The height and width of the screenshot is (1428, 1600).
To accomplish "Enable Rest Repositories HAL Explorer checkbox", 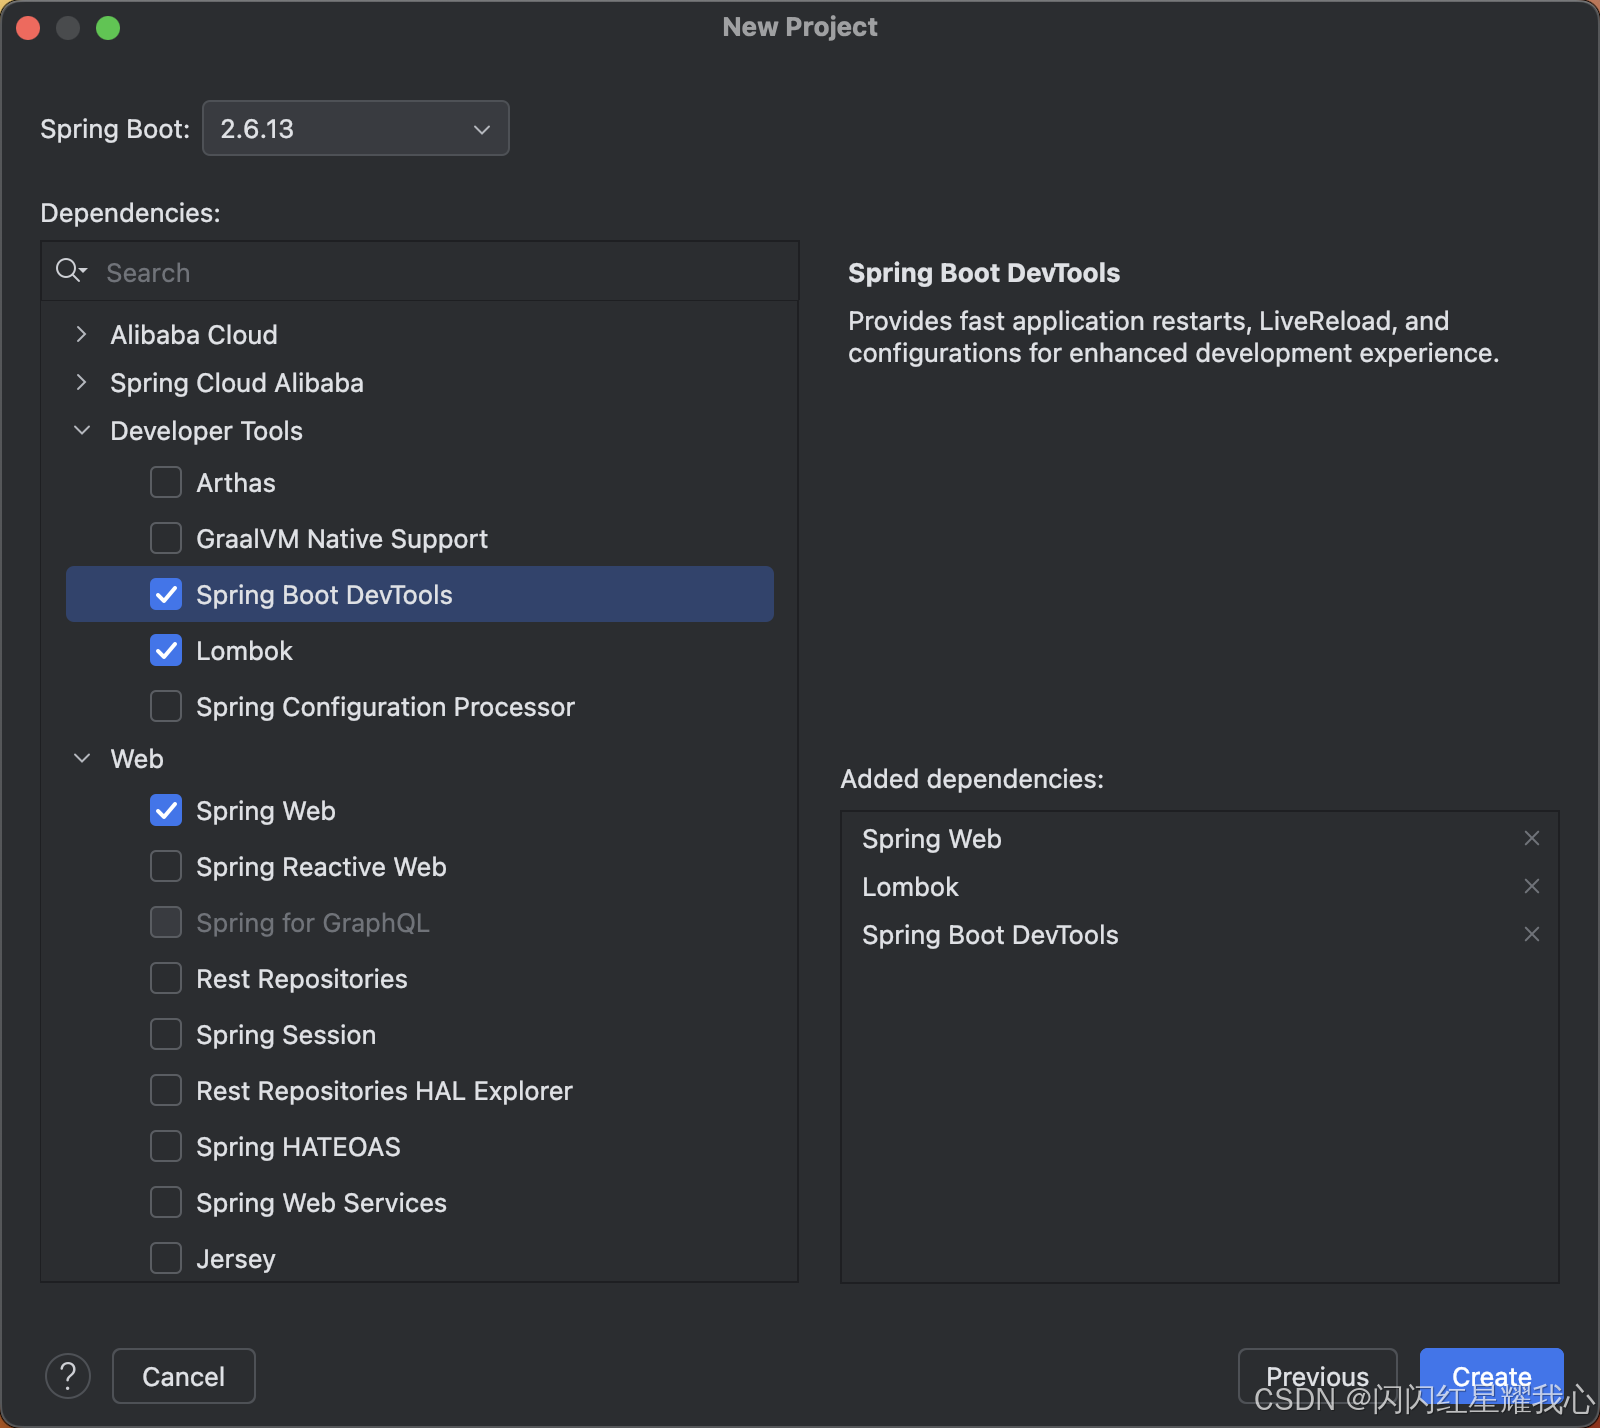I will click(x=166, y=1090).
